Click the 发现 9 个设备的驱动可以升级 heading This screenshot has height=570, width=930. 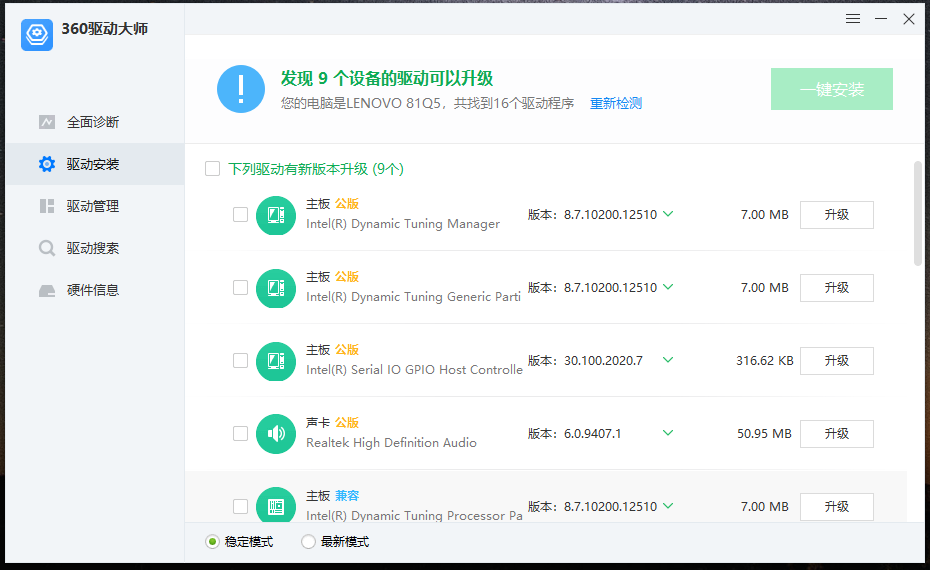pos(387,78)
